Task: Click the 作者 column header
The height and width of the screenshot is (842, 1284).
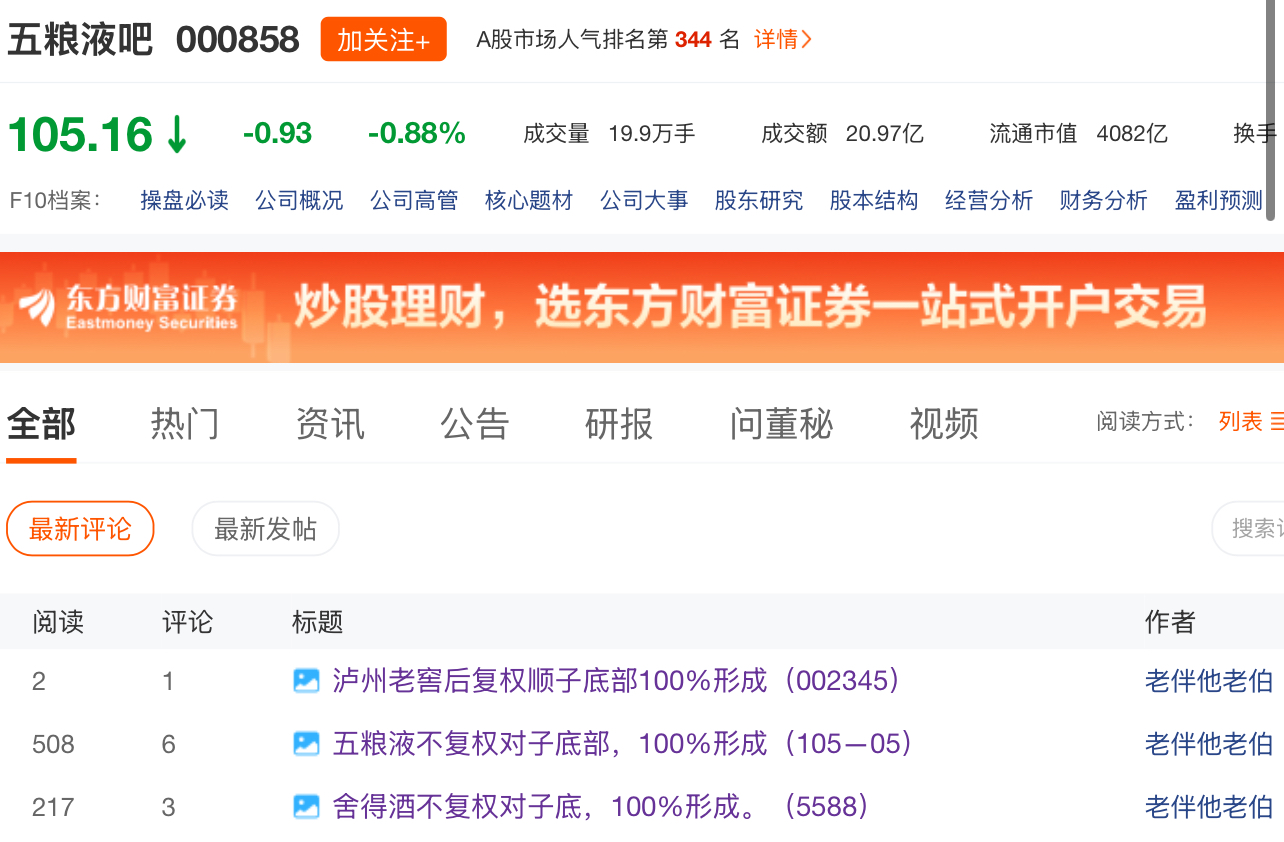Action: pos(1170,622)
